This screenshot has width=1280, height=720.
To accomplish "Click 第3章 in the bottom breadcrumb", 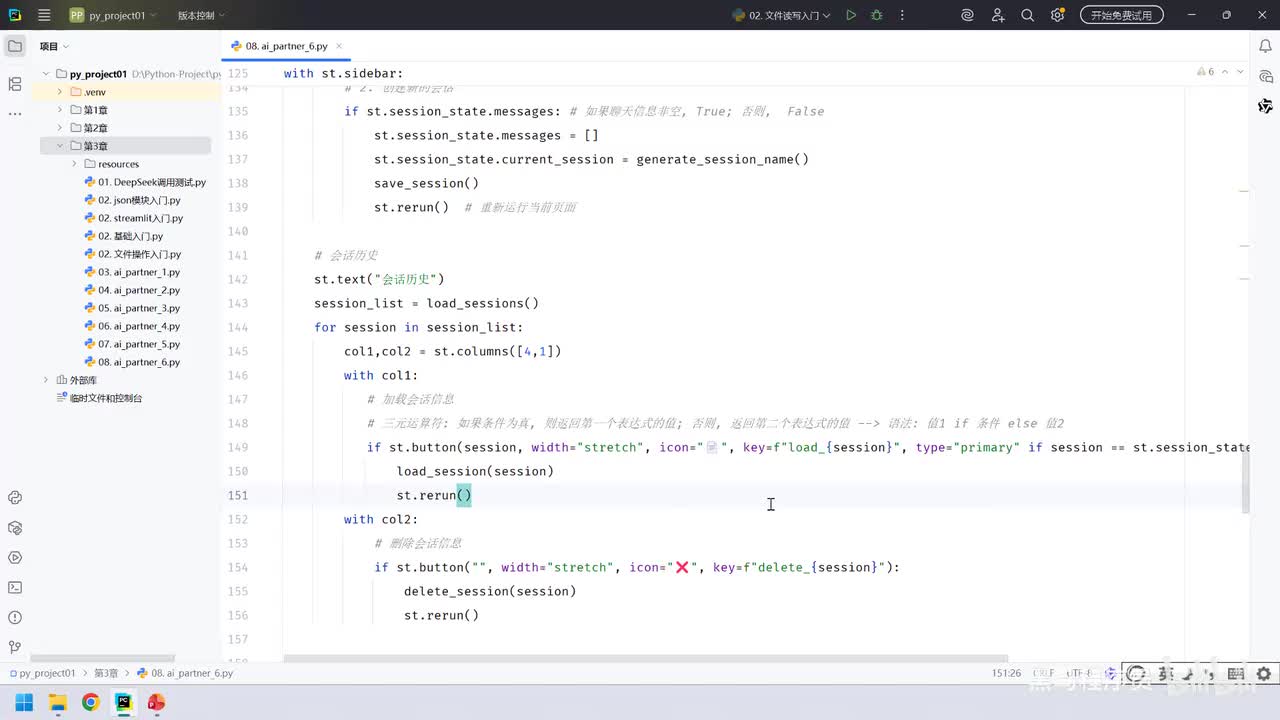I will click(x=106, y=673).
